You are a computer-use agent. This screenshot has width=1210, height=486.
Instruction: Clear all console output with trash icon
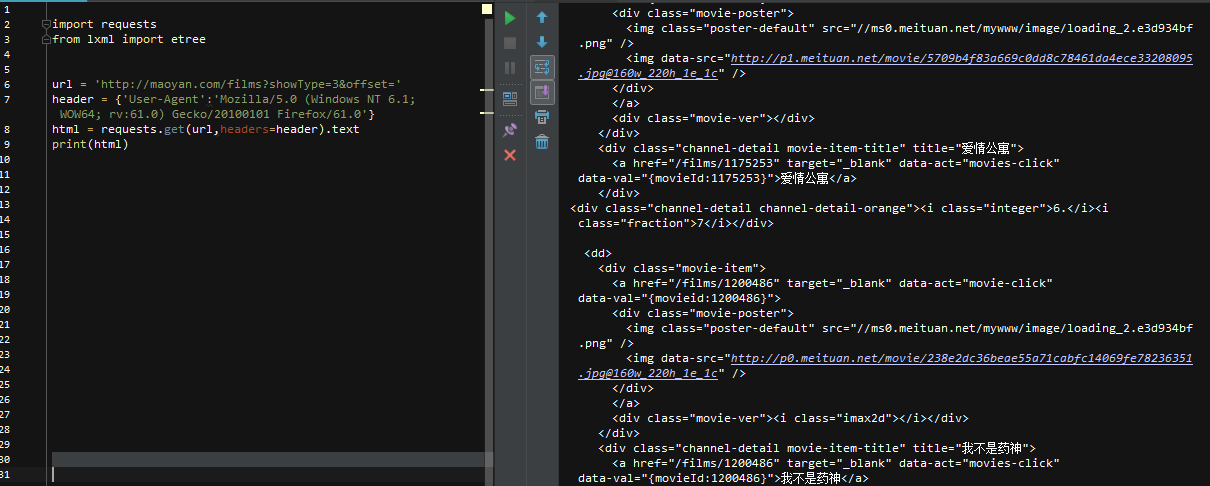click(x=542, y=142)
